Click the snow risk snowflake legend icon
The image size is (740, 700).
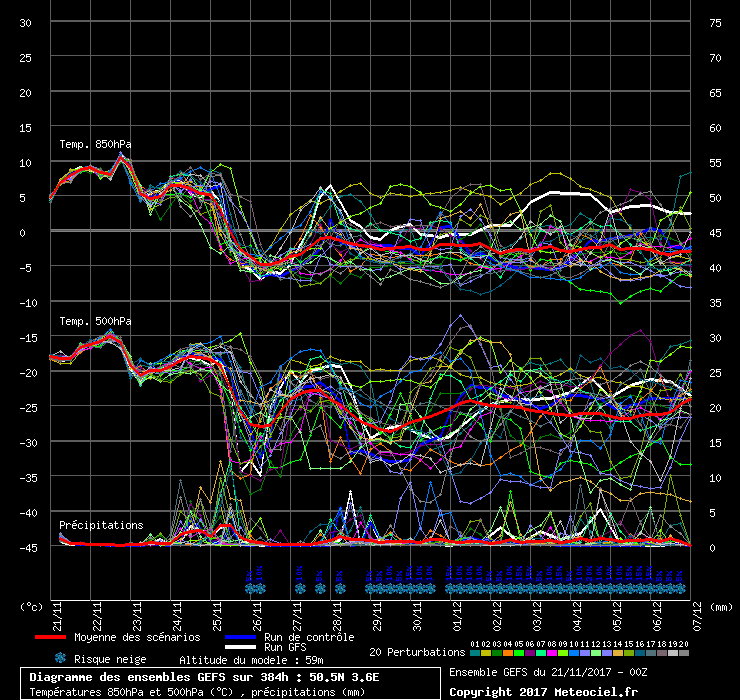click(x=60, y=658)
